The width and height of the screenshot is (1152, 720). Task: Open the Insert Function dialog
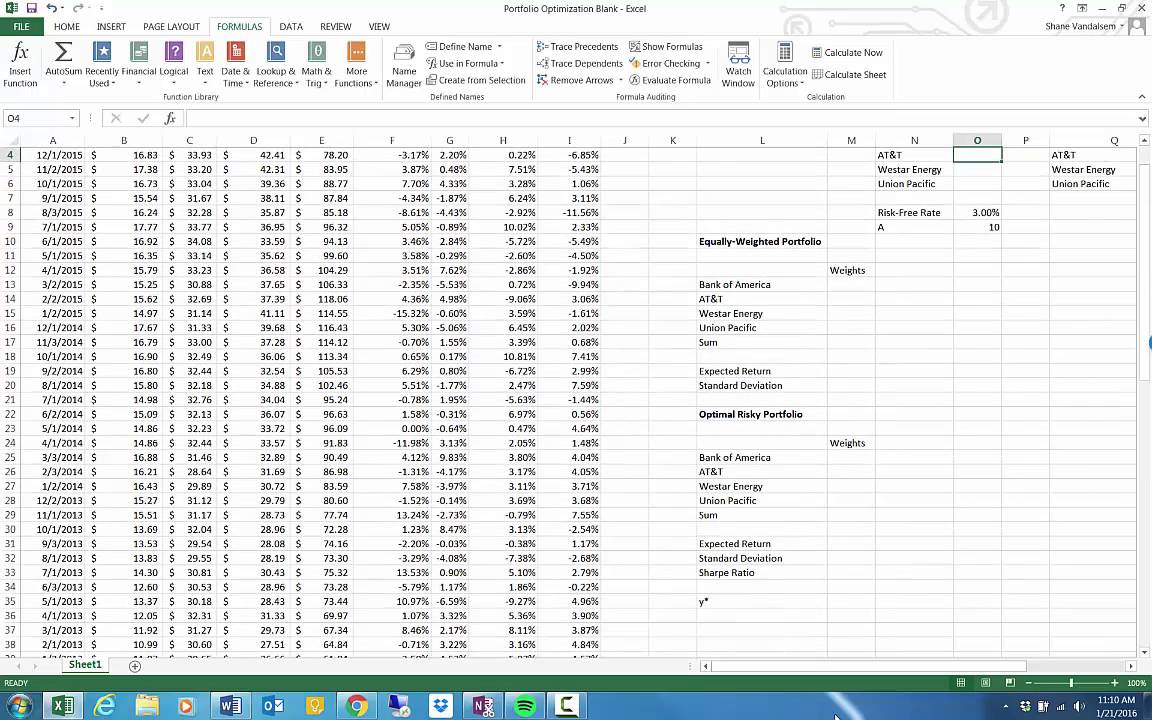coord(20,65)
